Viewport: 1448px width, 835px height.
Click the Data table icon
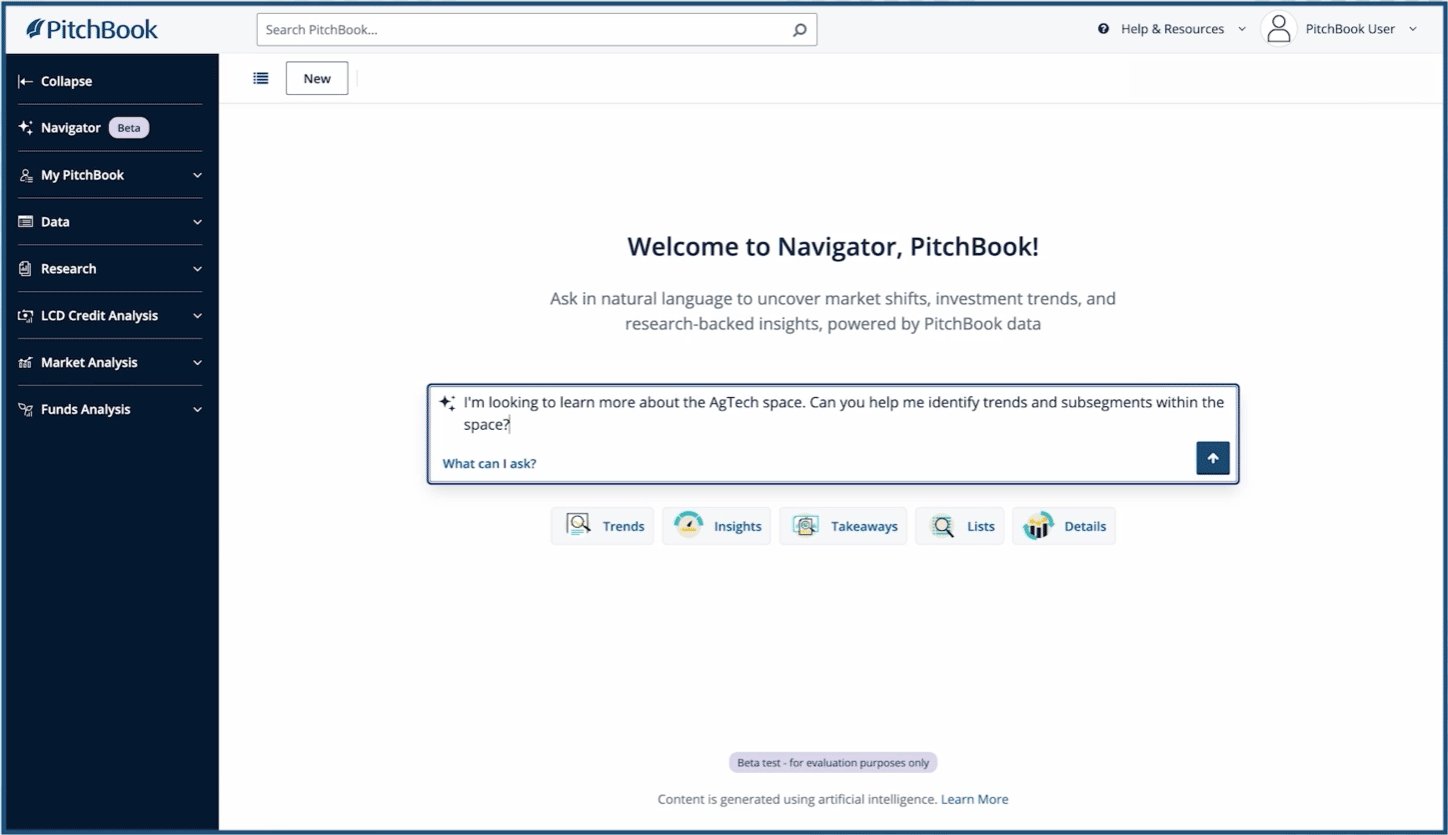[x=26, y=222]
